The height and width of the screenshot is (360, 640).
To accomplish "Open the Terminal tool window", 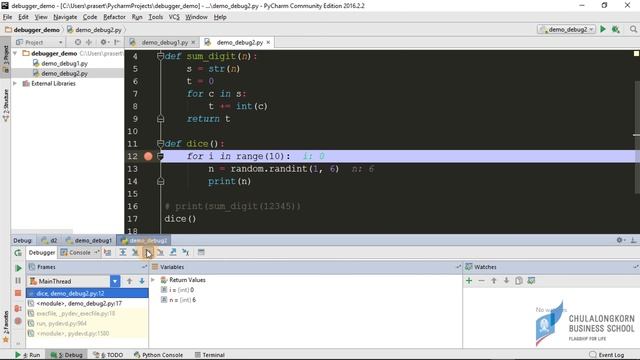I will click(x=210, y=355).
